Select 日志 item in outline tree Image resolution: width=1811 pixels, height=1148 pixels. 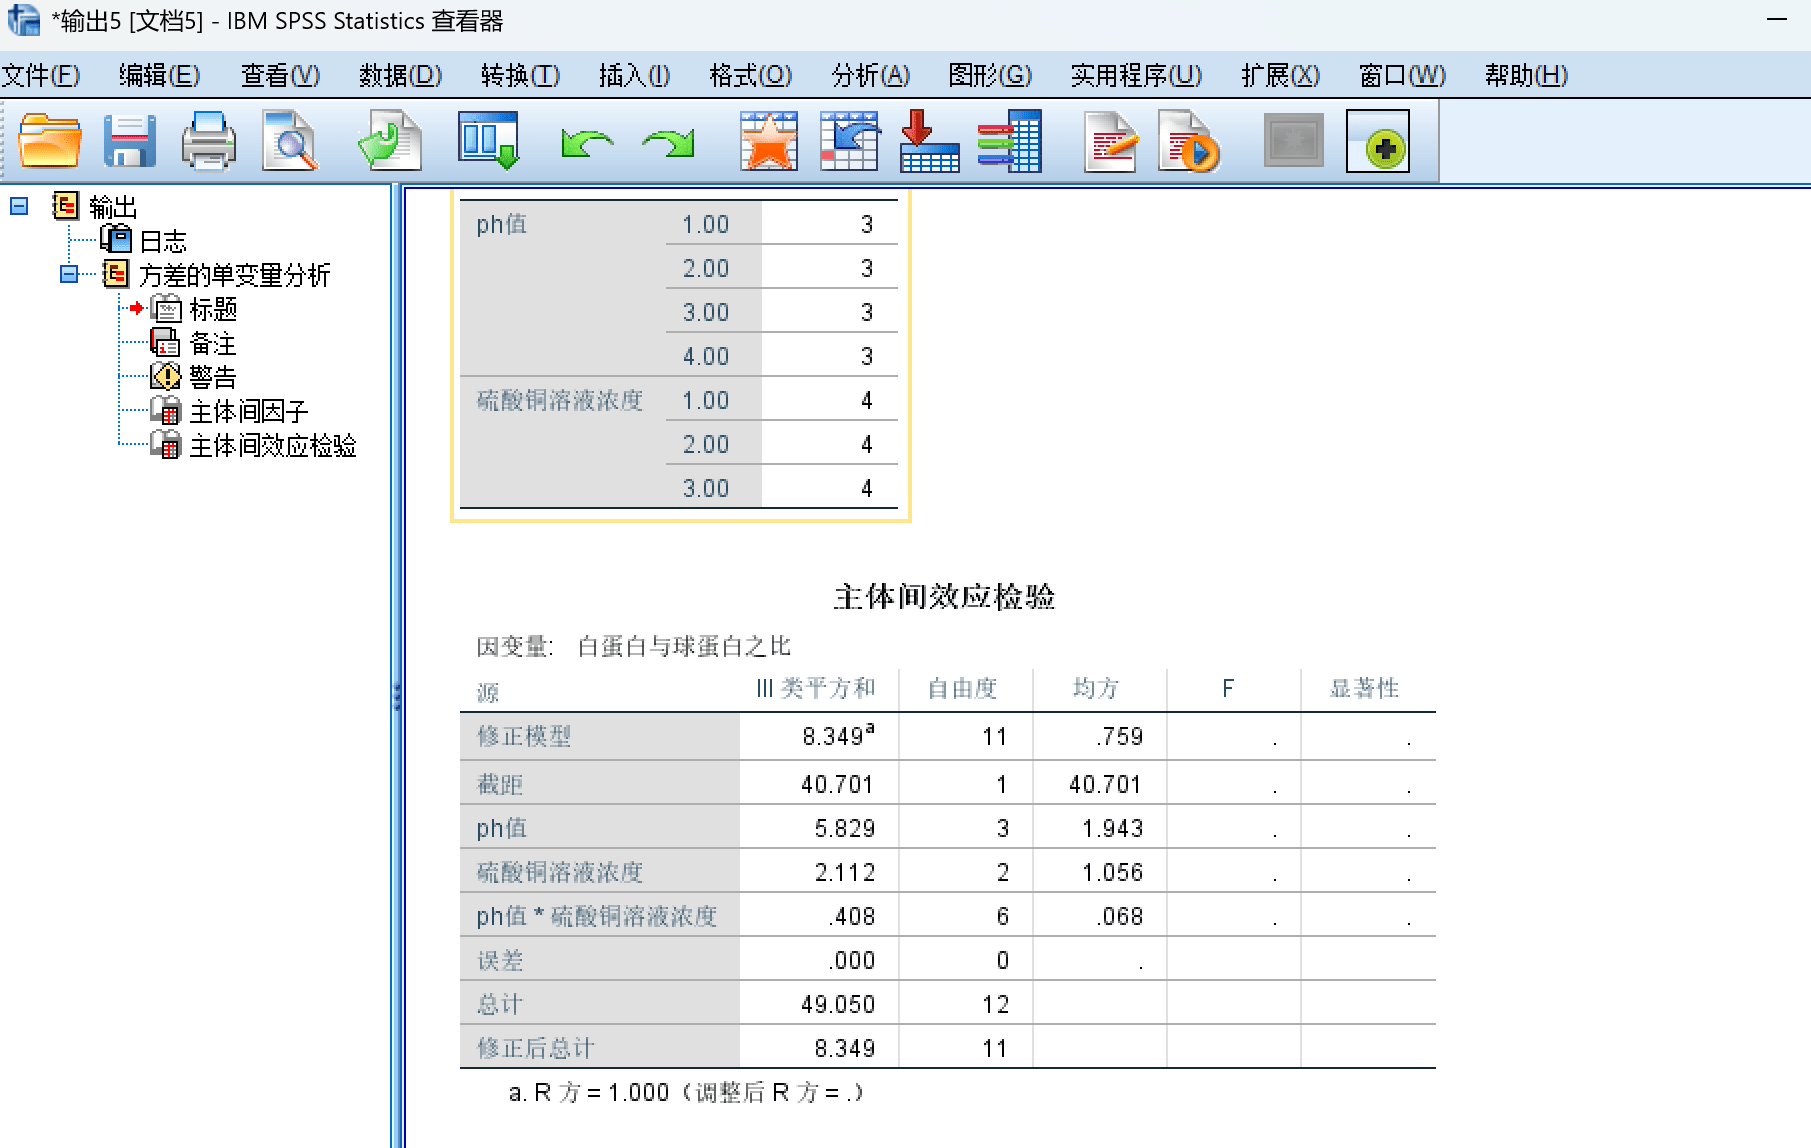pos(163,241)
